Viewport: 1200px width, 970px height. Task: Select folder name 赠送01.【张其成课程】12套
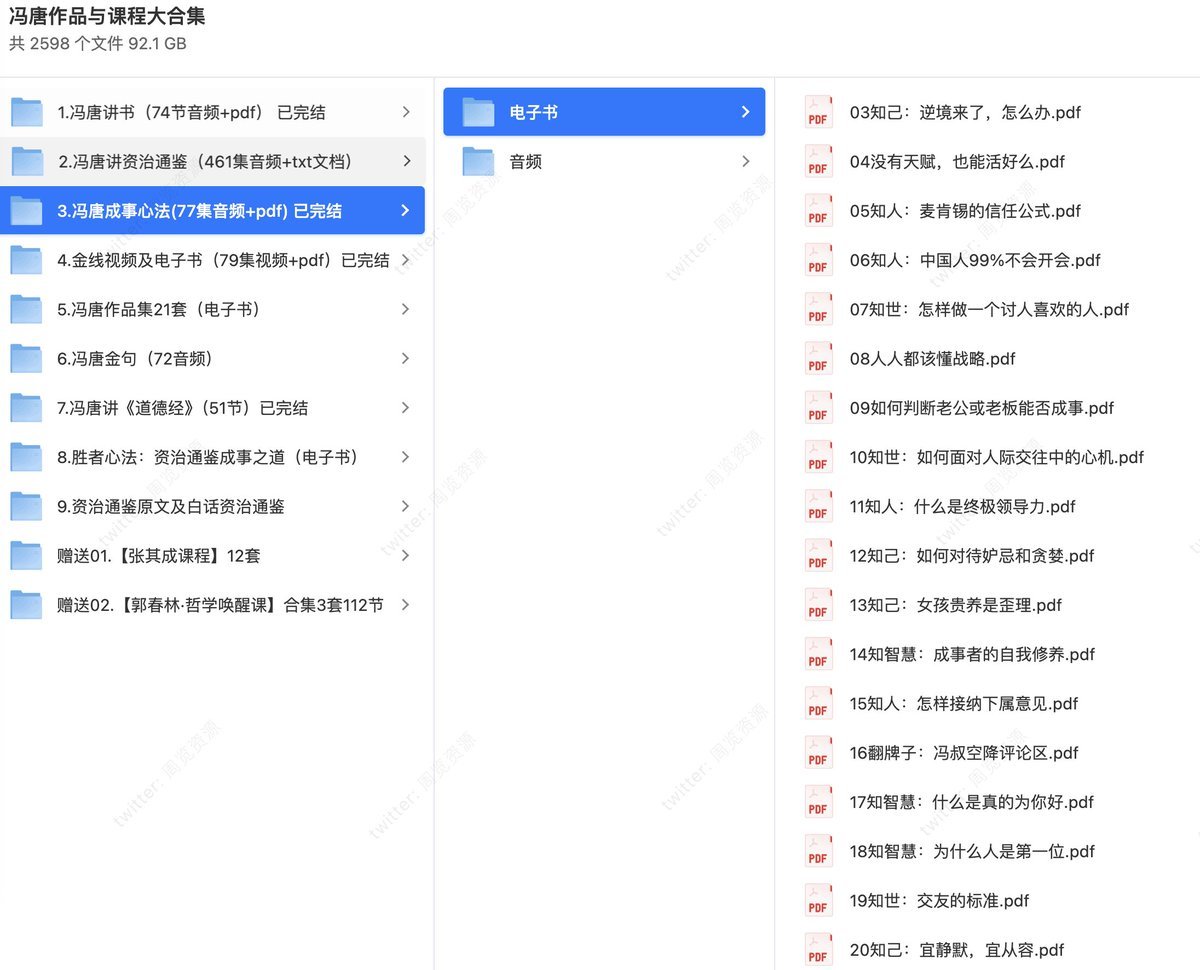click(x=159, y=555)
